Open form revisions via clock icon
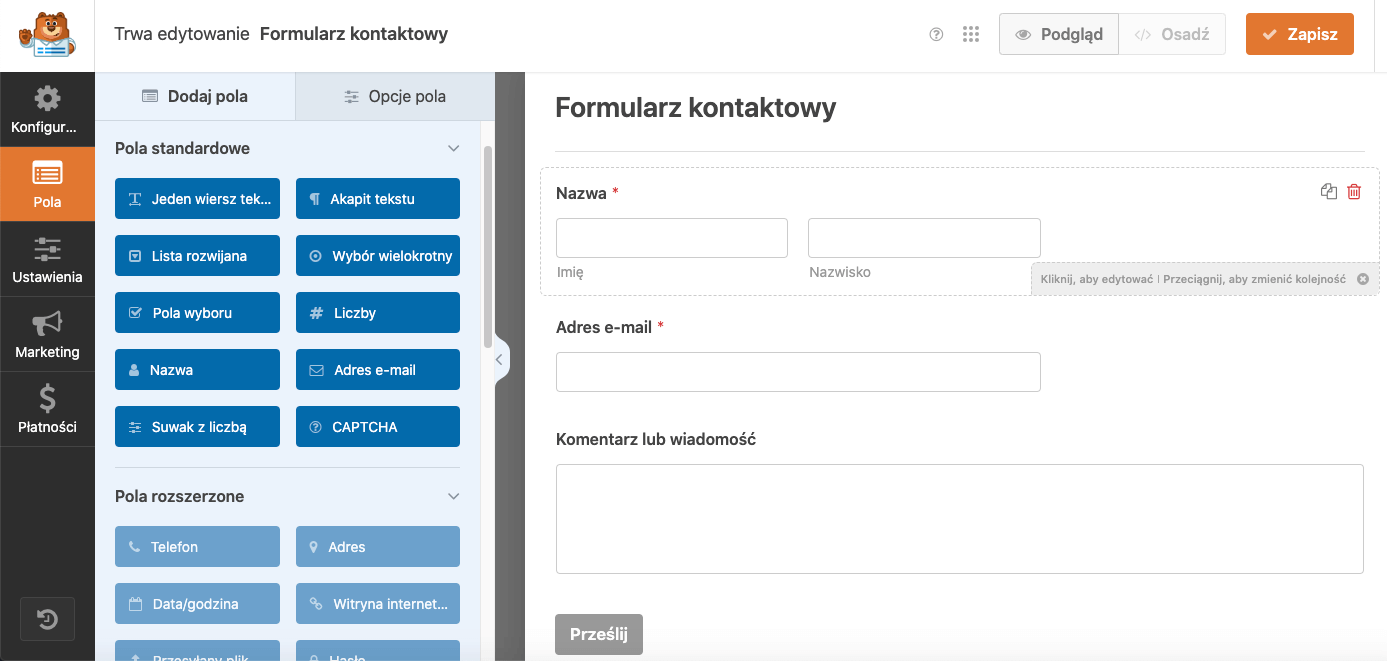 (x=47, y=619)
